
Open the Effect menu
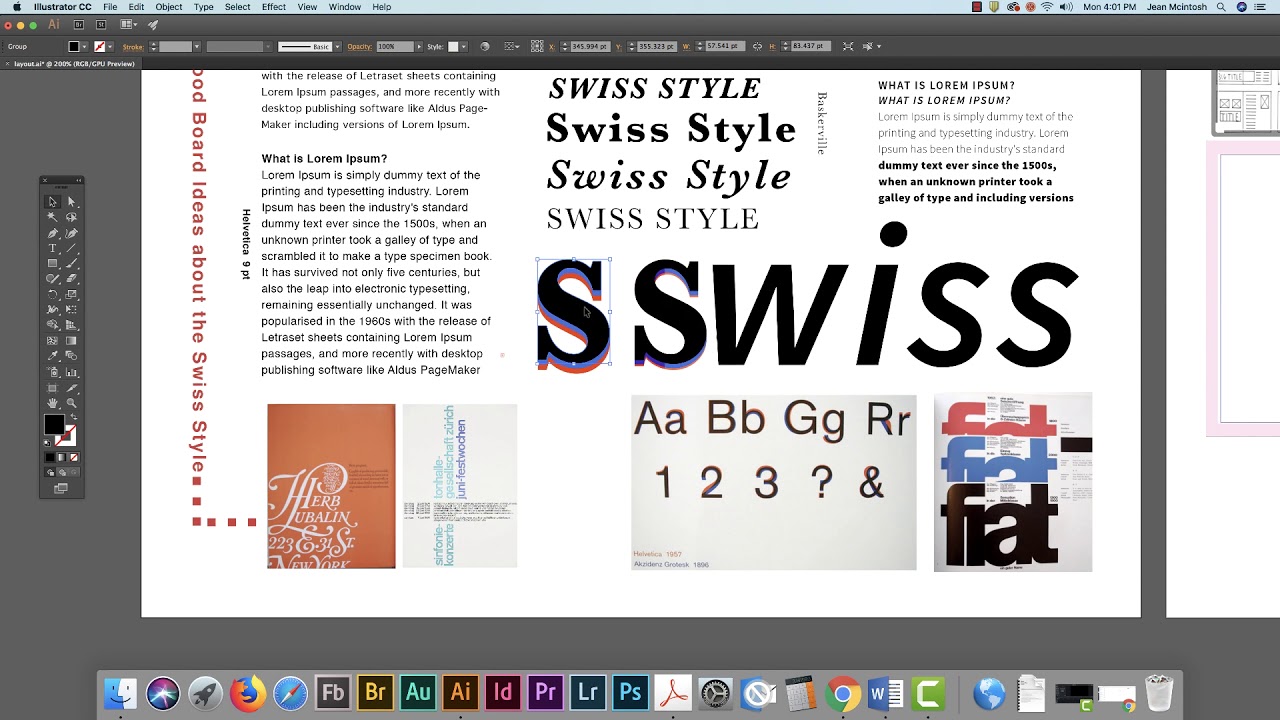(x=274, y=7)
